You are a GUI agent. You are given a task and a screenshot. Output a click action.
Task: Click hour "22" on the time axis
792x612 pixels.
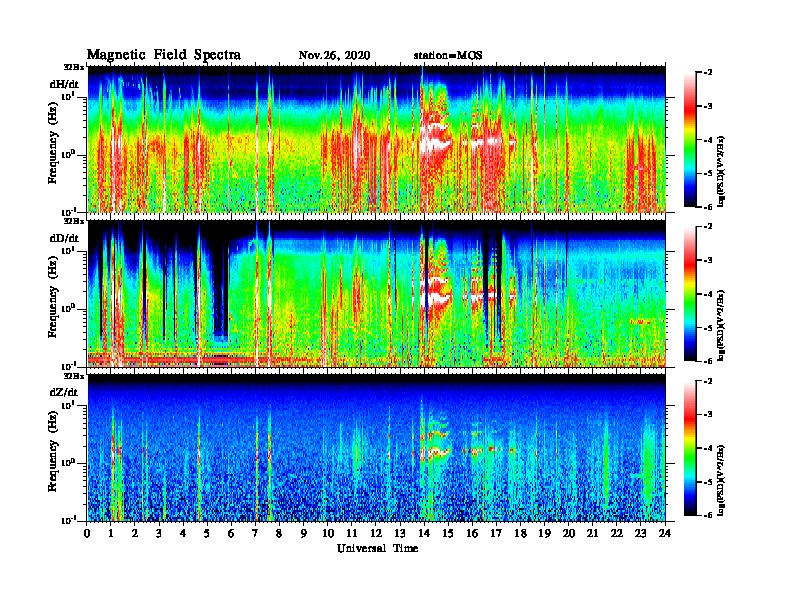point(617,533)
